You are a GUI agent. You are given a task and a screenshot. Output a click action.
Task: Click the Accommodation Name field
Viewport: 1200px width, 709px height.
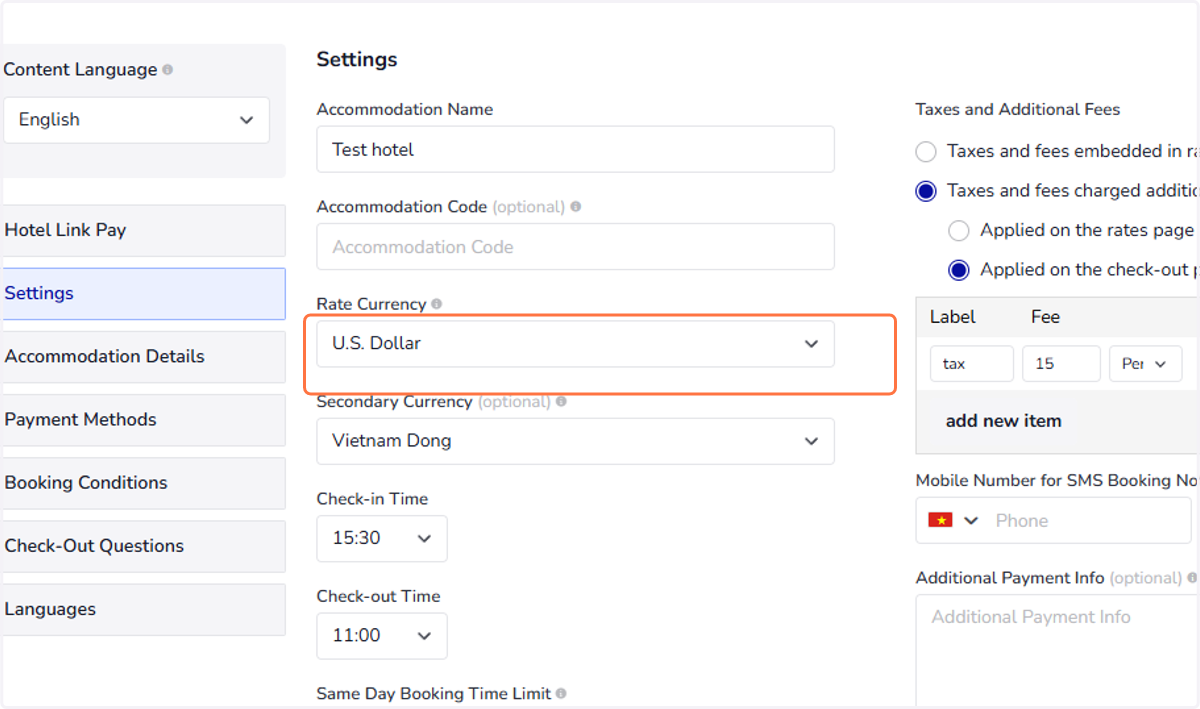tap(575, 149)
